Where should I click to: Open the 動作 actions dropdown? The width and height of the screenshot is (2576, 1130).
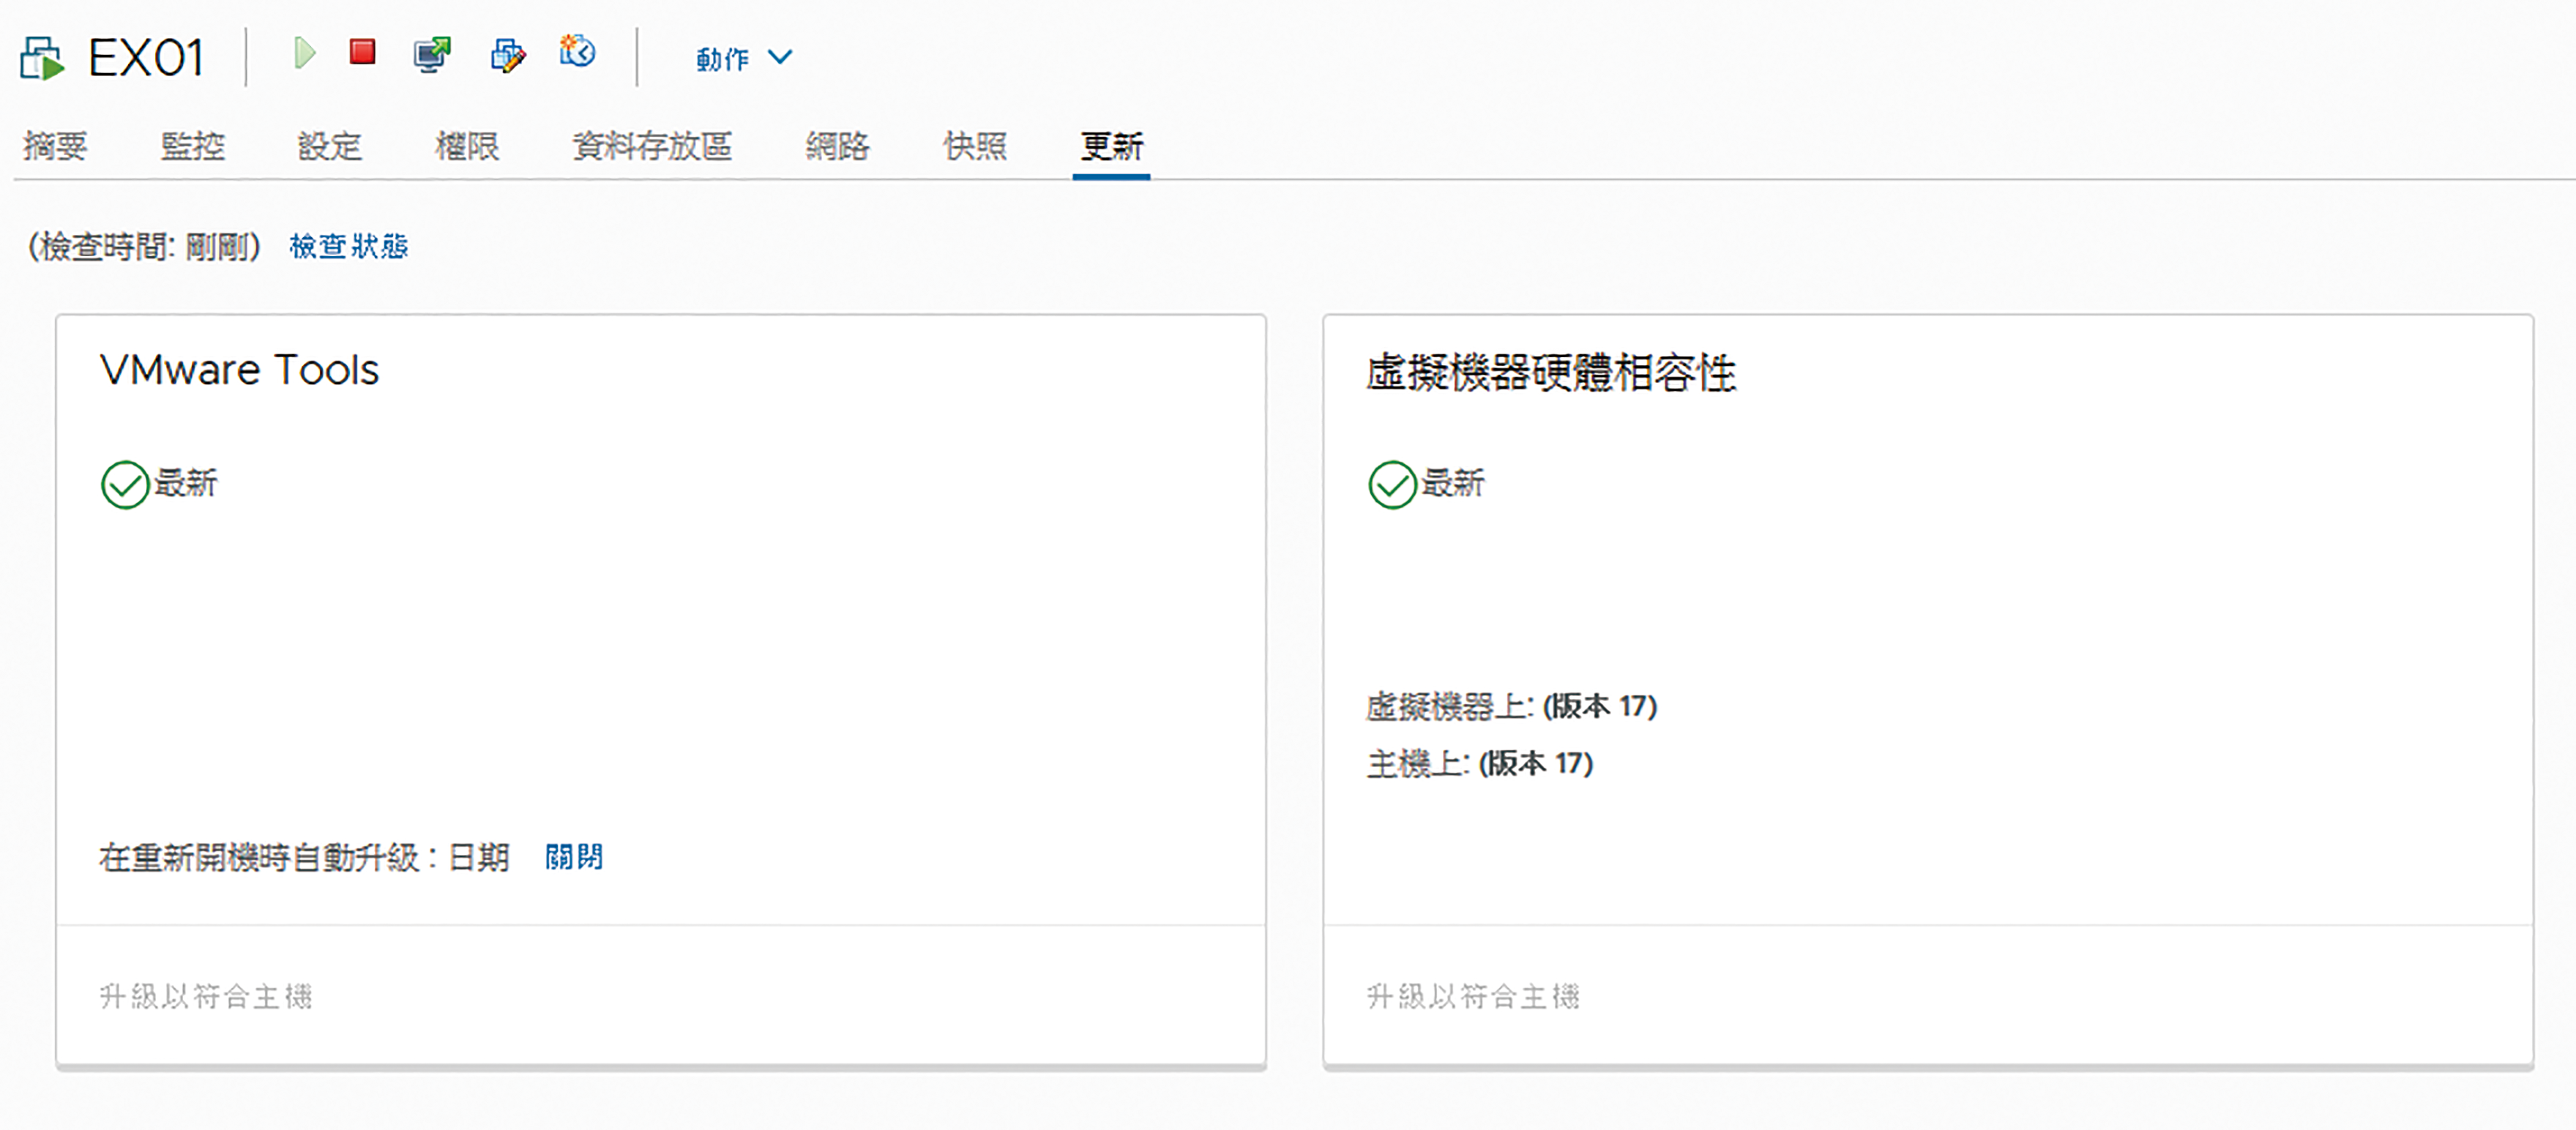tap(744, 58)
